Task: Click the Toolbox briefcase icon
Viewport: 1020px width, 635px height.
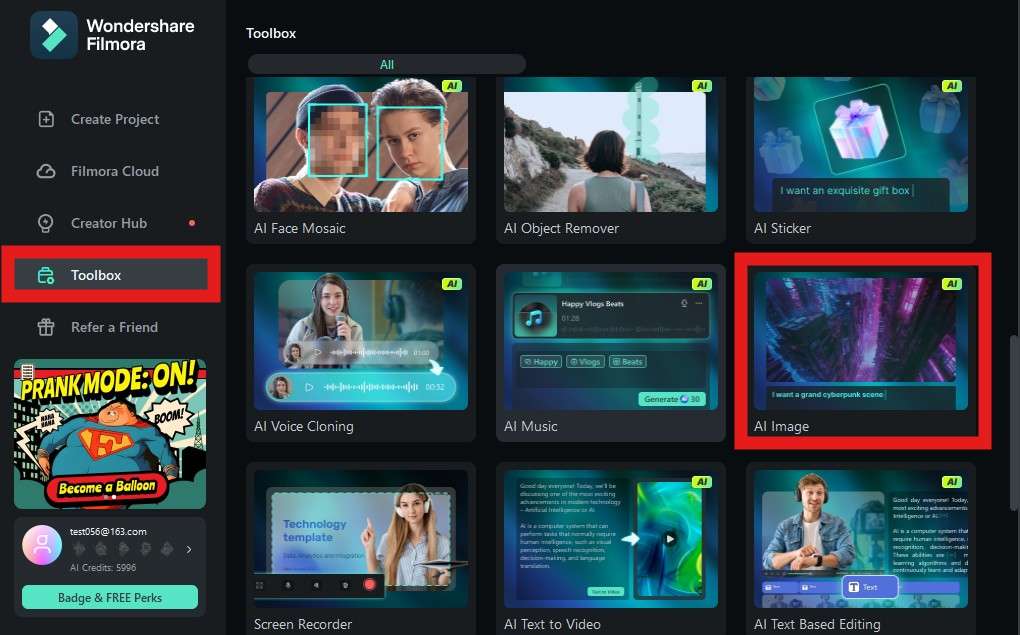Action: (46, 275)
